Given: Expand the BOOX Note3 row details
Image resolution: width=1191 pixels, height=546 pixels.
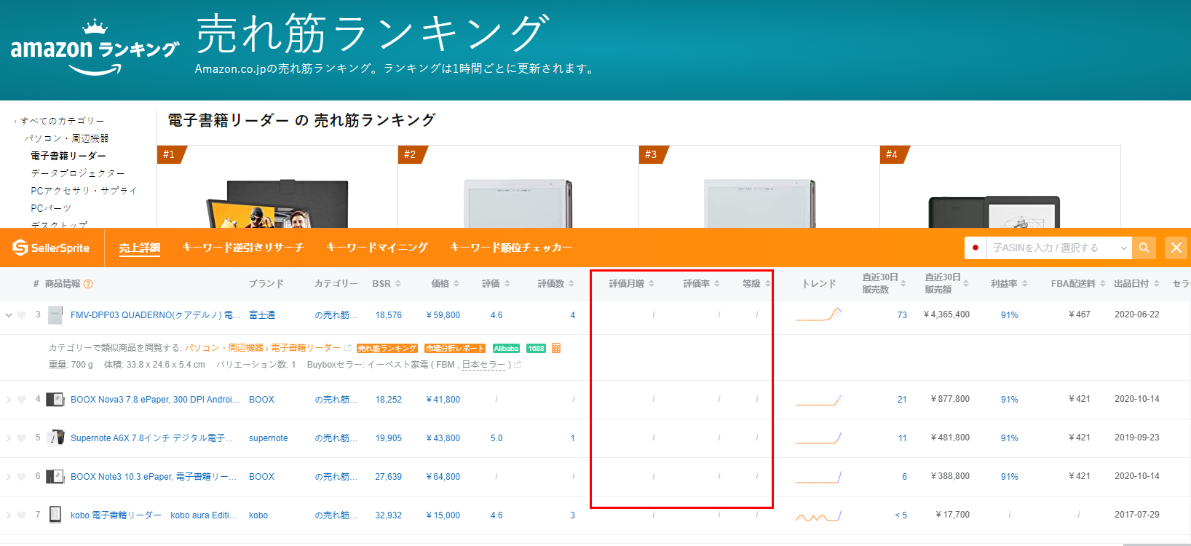Looking at the screenshot, I should pyautogui.click(x=9, y=477).
